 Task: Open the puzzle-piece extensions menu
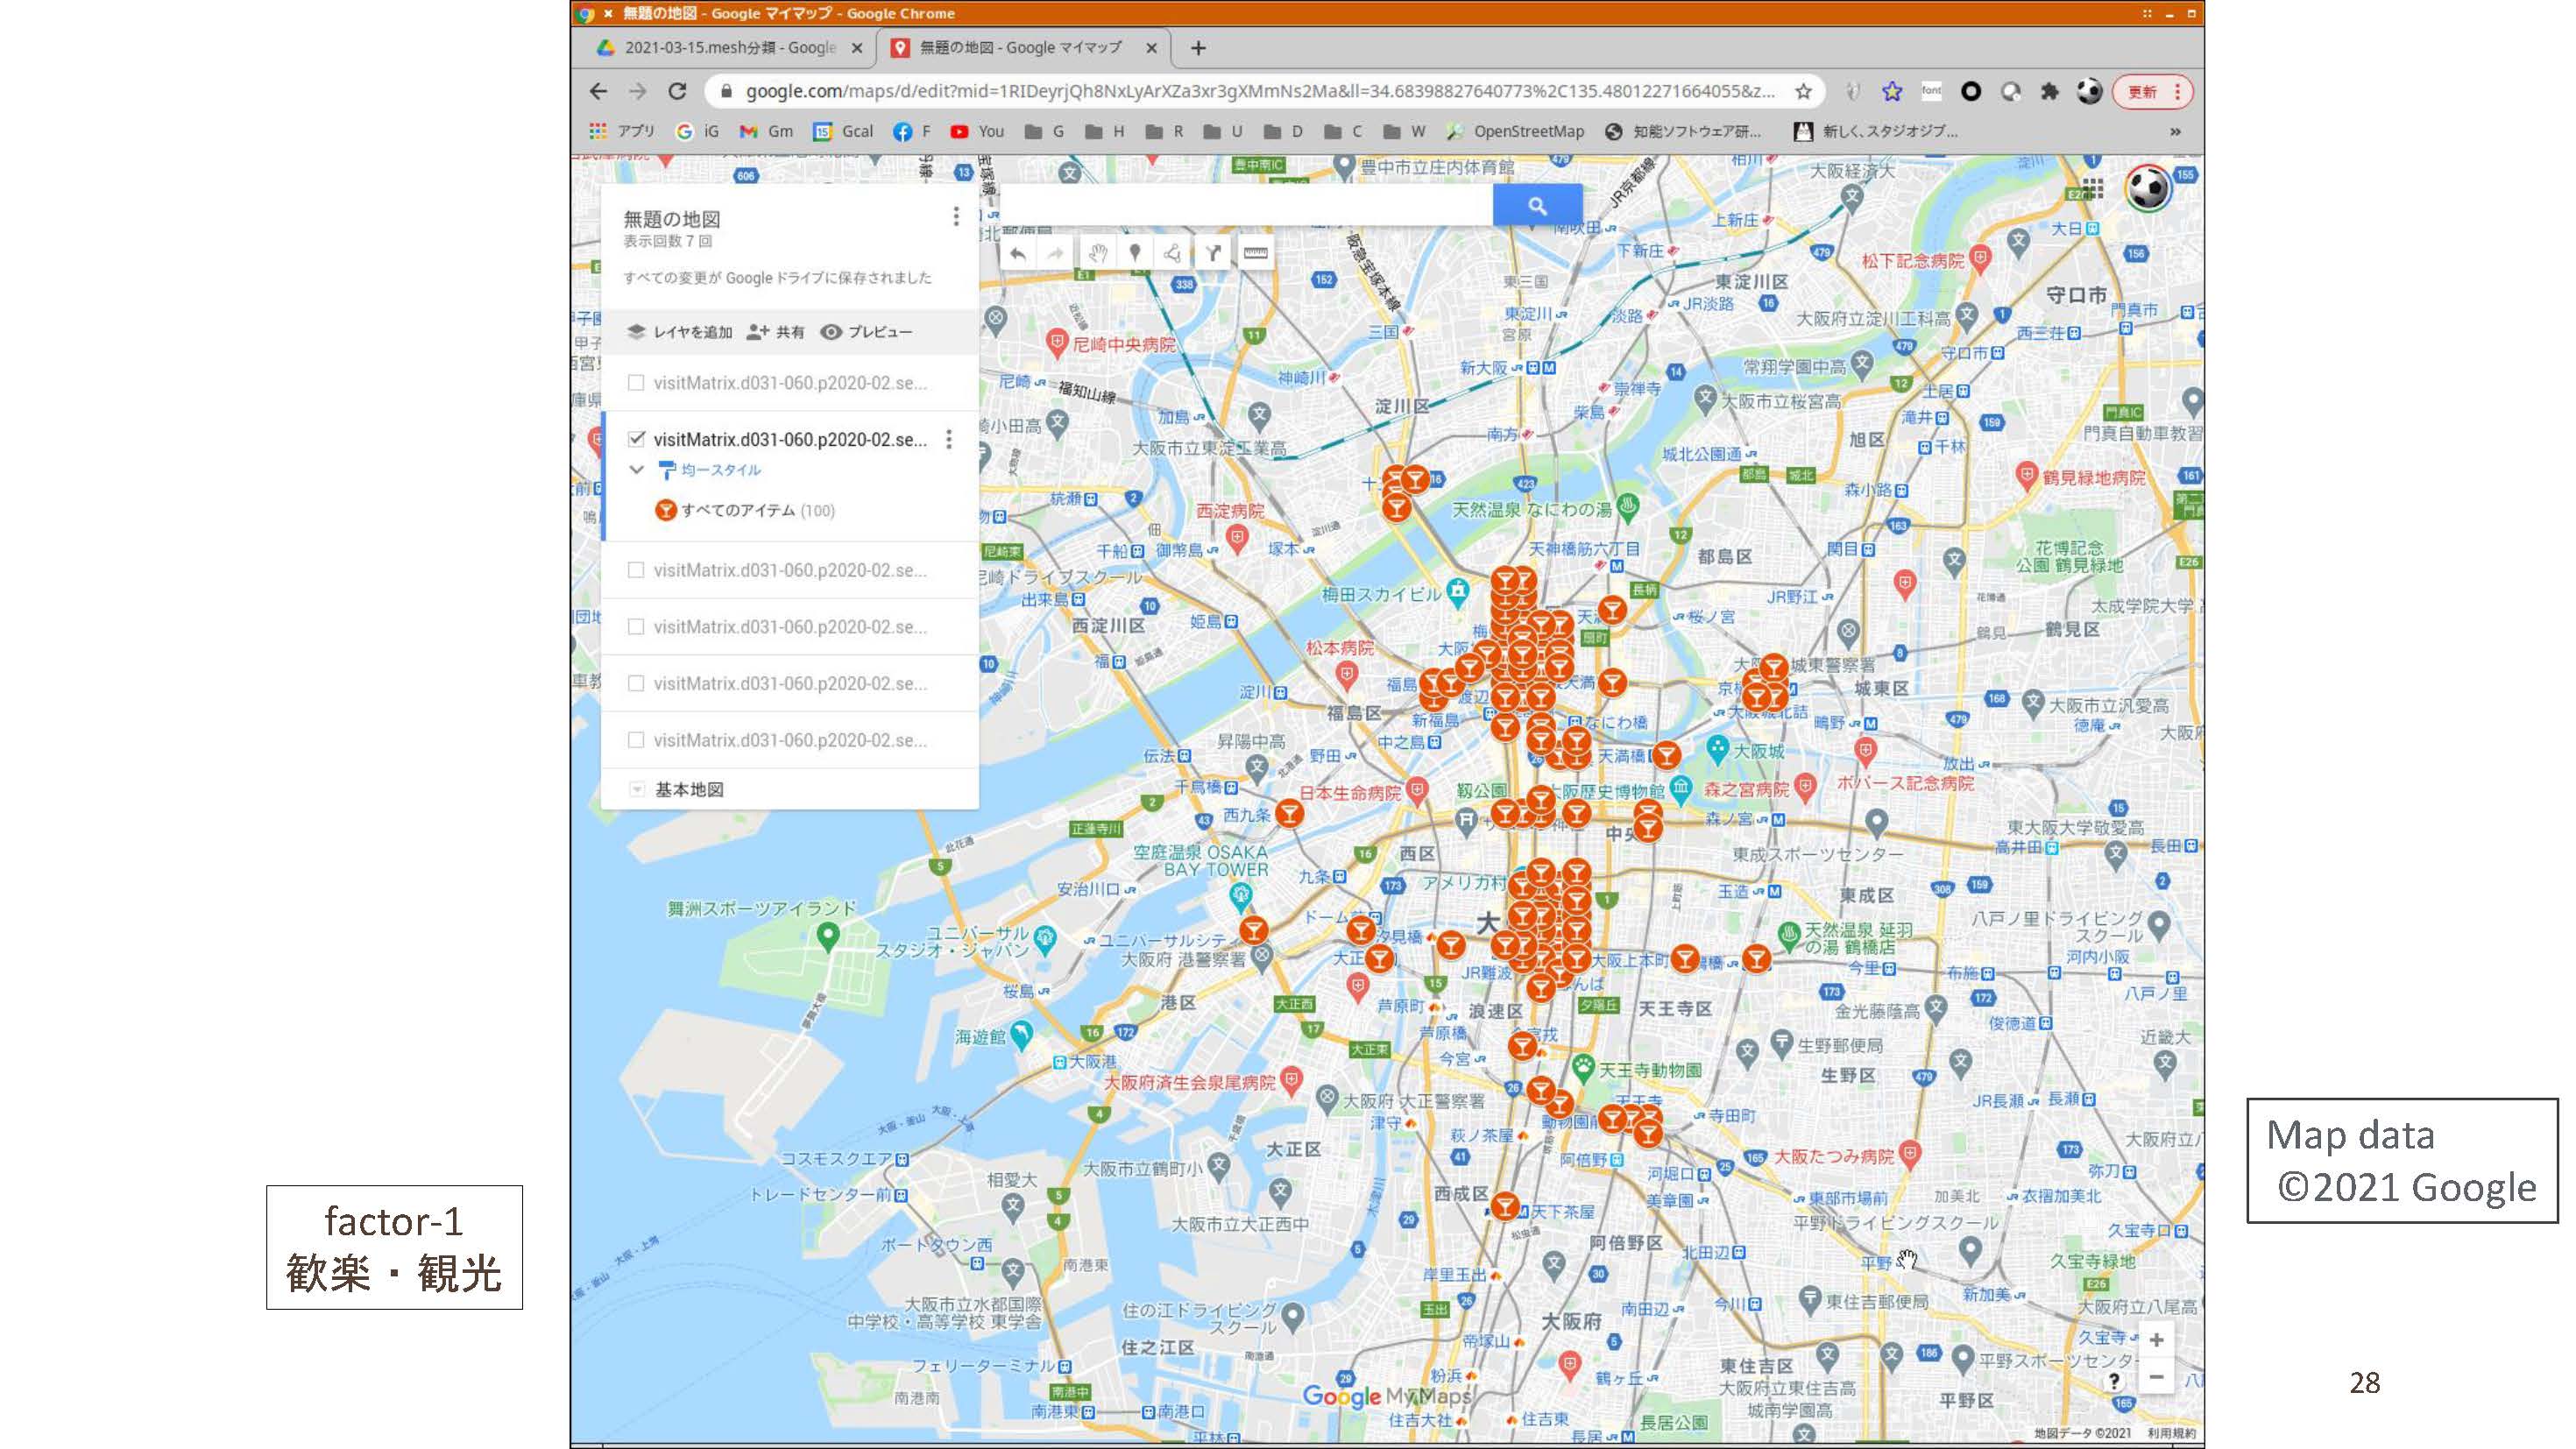point(2050,91)
